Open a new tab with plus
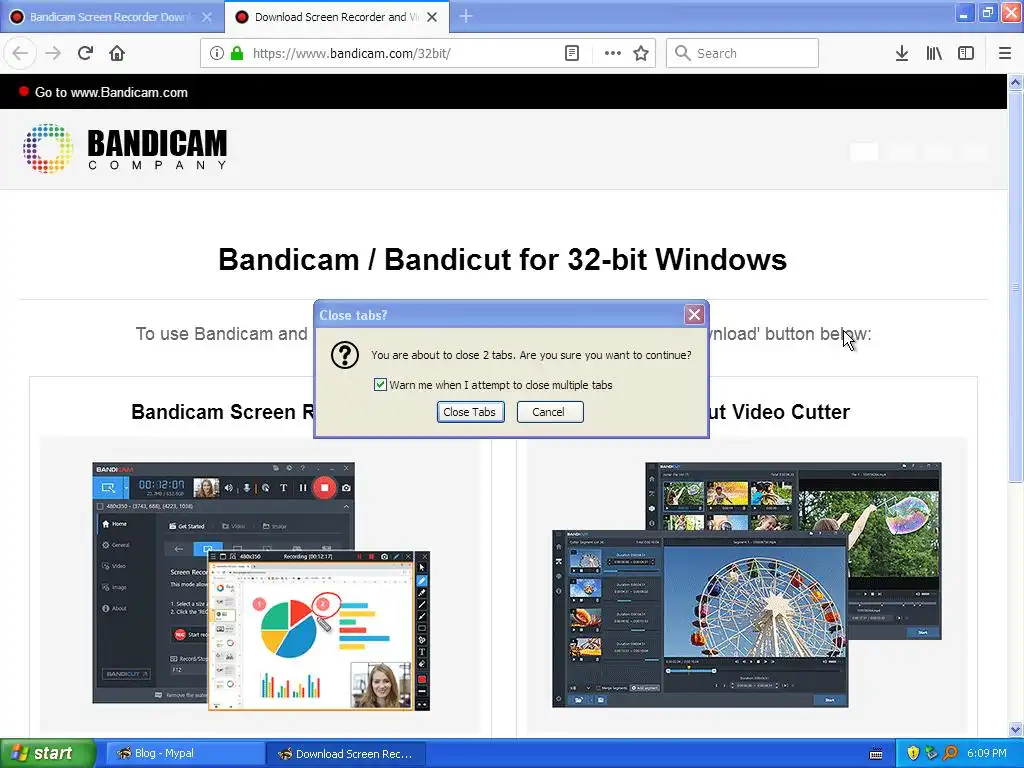The width and height of the screenshot is (1024, 768). (x=466, y=16)
